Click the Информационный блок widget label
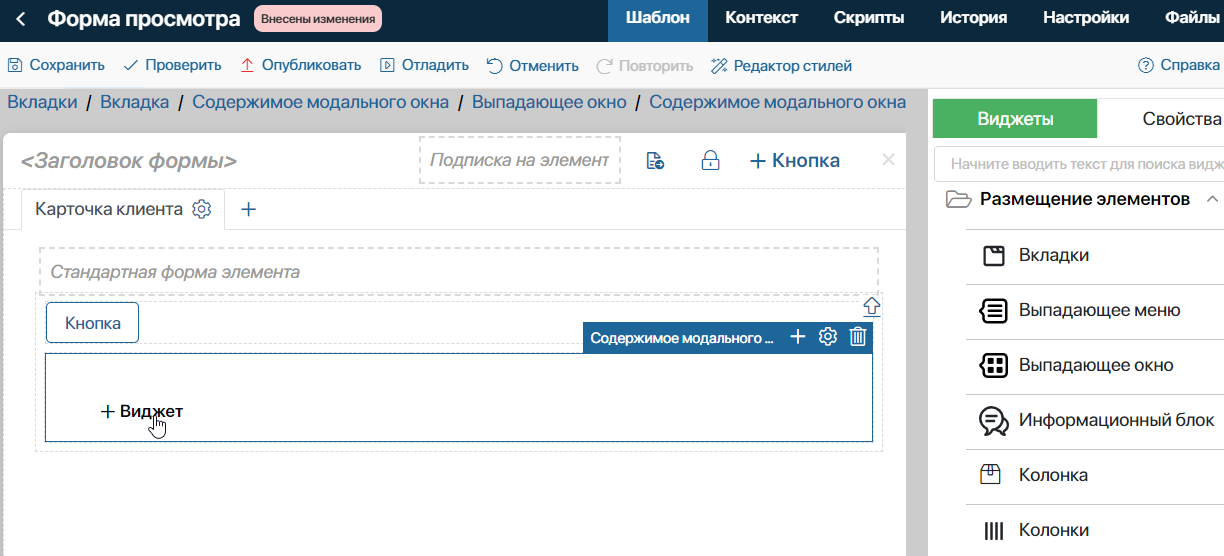This screenshot has width=1224, height=556. (1117, 420)
